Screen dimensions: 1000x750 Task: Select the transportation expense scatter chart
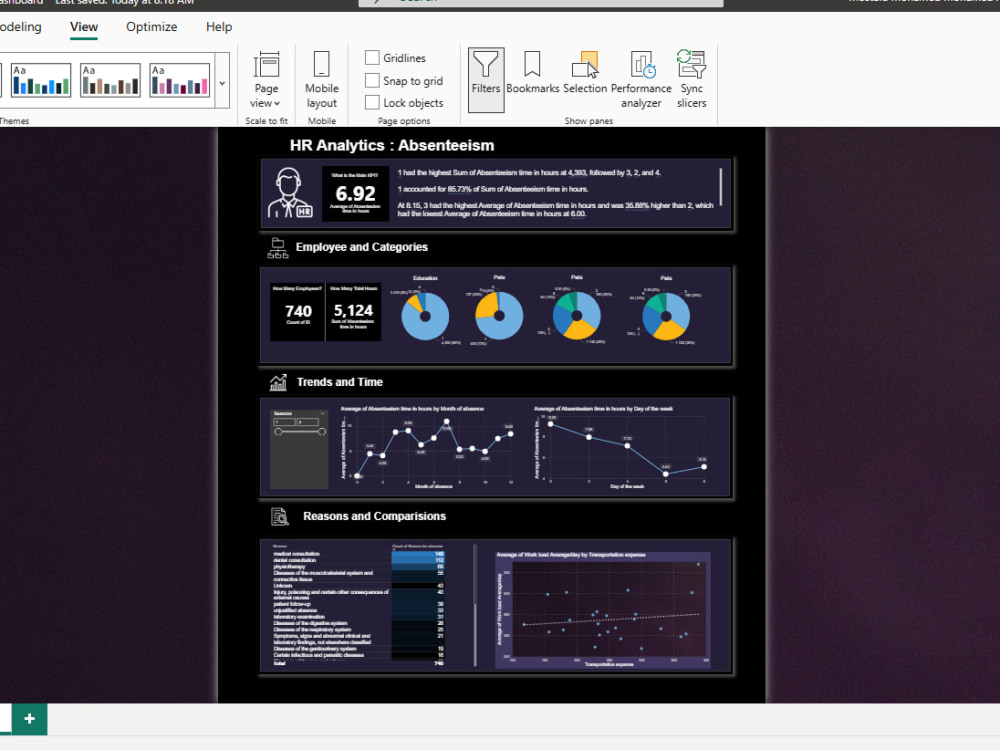click(x=603, y=610)
